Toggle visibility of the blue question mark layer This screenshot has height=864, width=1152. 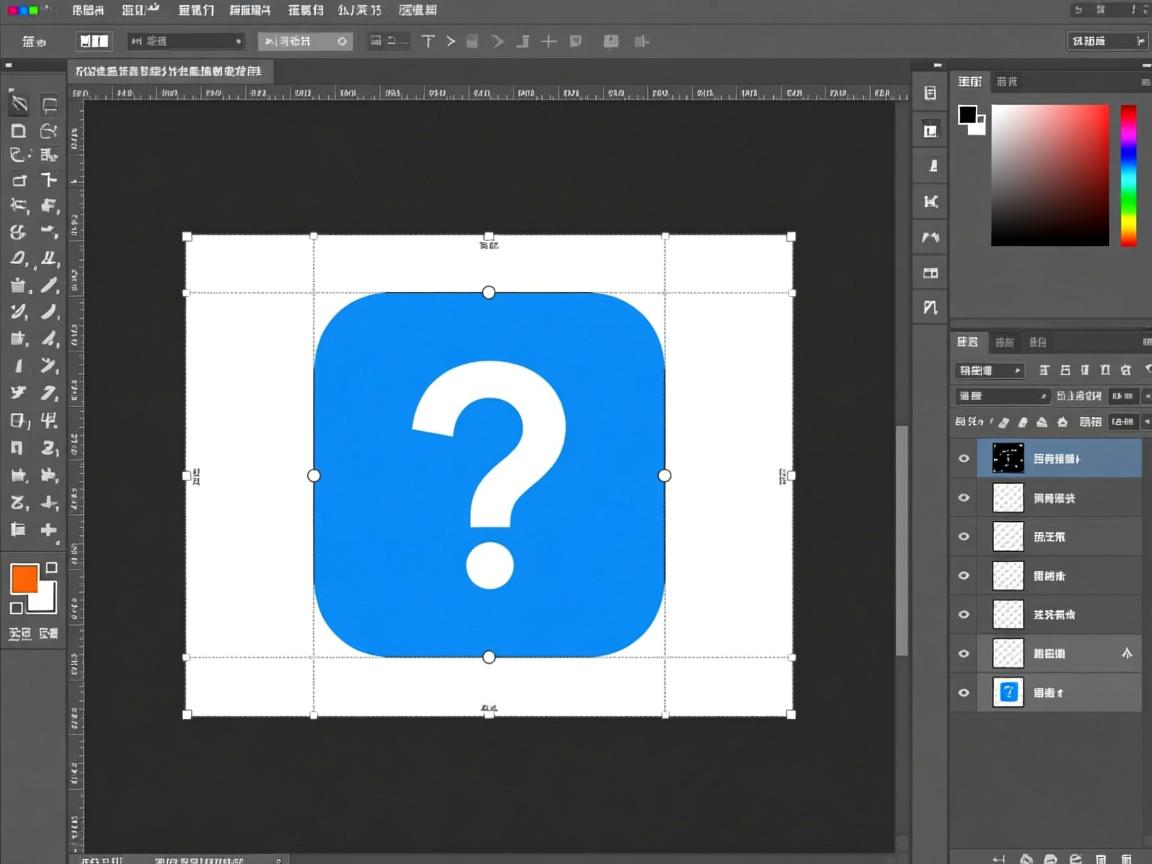[964, 693]
